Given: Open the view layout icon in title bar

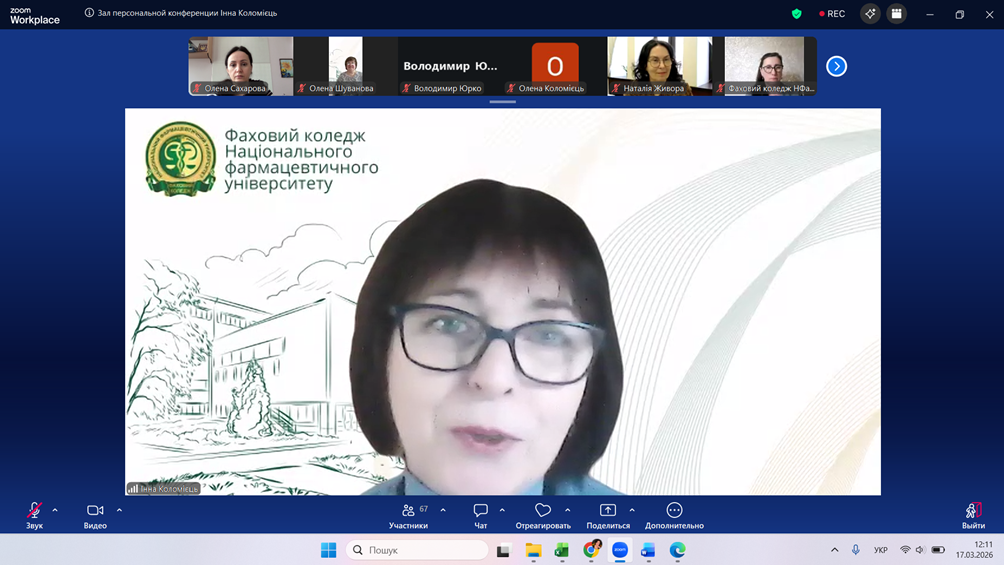Looking at the screenshot, I should (x=896, y=14).
